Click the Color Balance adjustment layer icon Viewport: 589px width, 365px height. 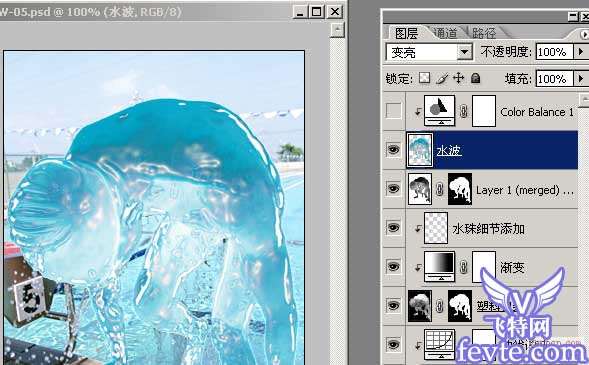coord(439,110)
